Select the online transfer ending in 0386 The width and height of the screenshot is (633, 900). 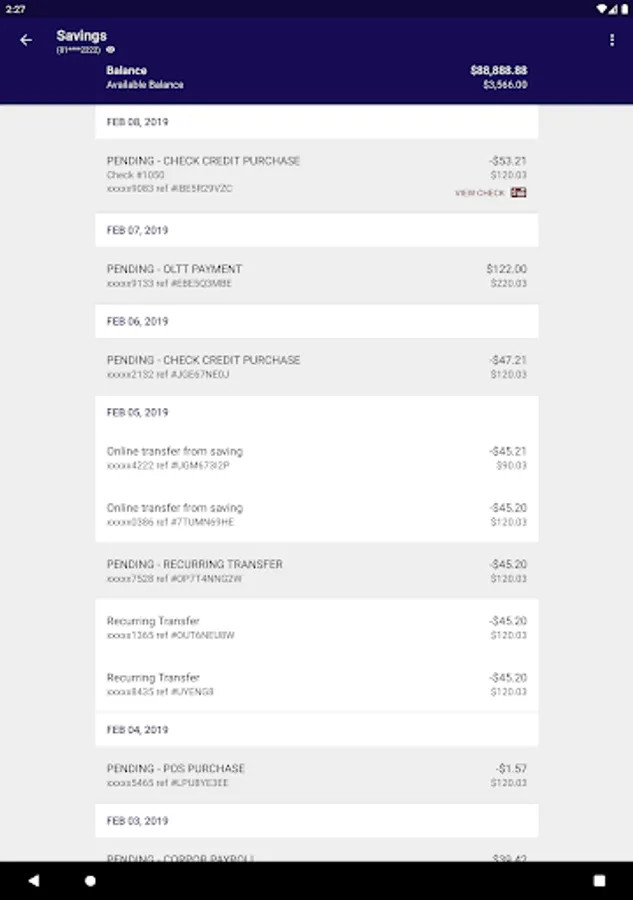coord(316,515)
